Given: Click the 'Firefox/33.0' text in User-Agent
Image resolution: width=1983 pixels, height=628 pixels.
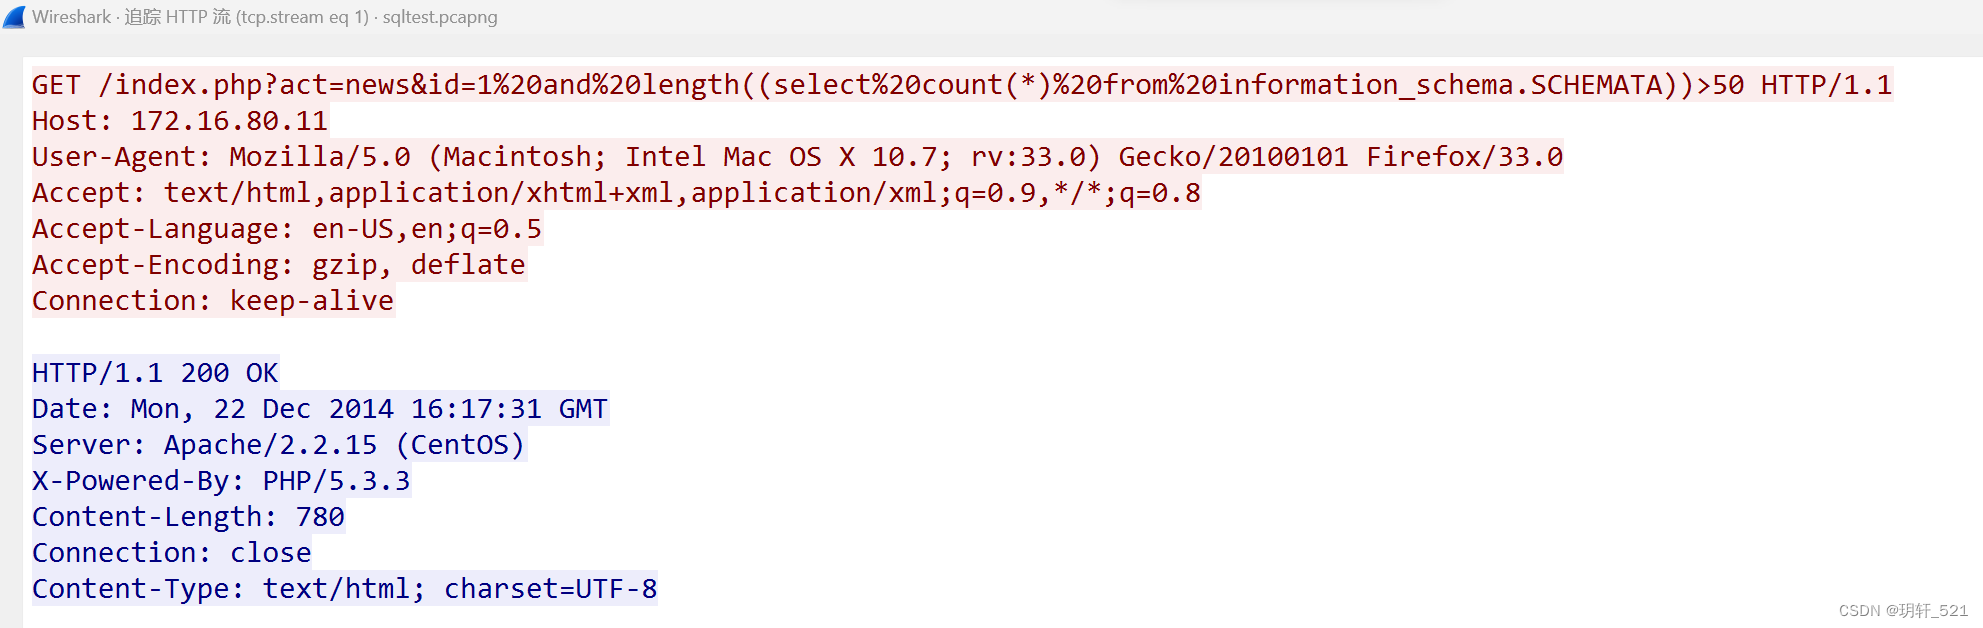Looking at the screenshot, I should (1465, 157).
